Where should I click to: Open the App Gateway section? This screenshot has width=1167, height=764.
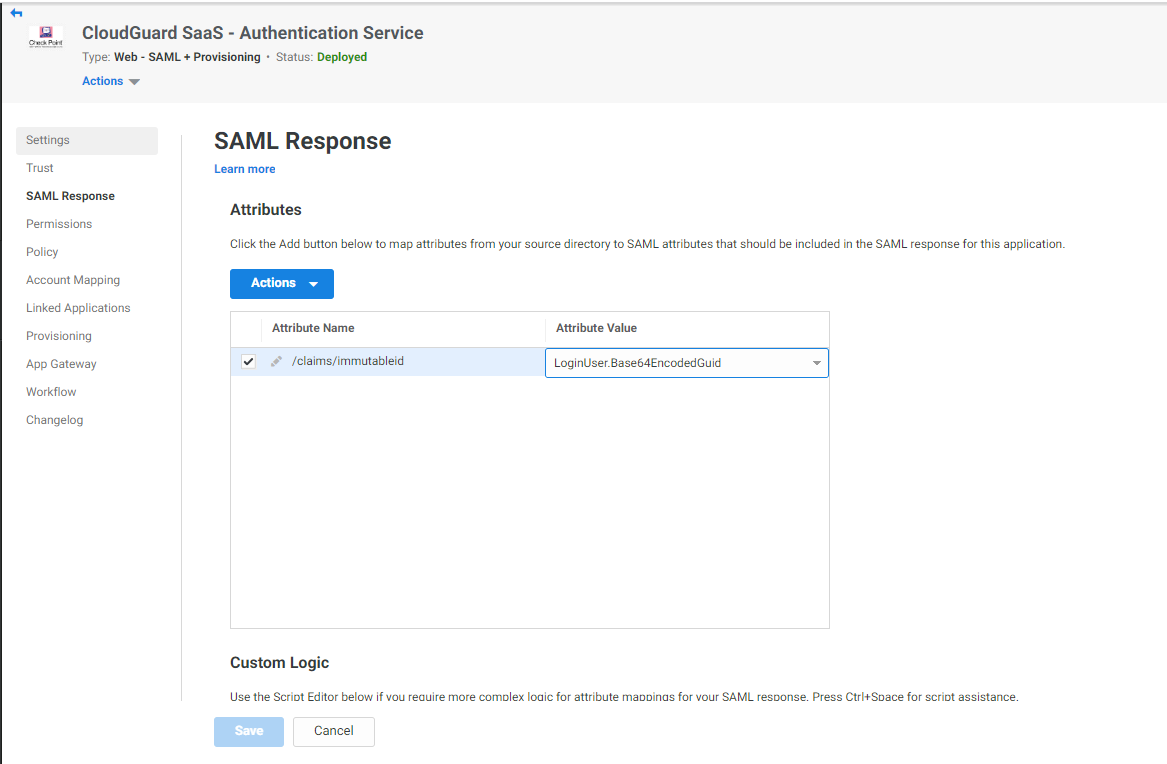[x=61, y=364]
